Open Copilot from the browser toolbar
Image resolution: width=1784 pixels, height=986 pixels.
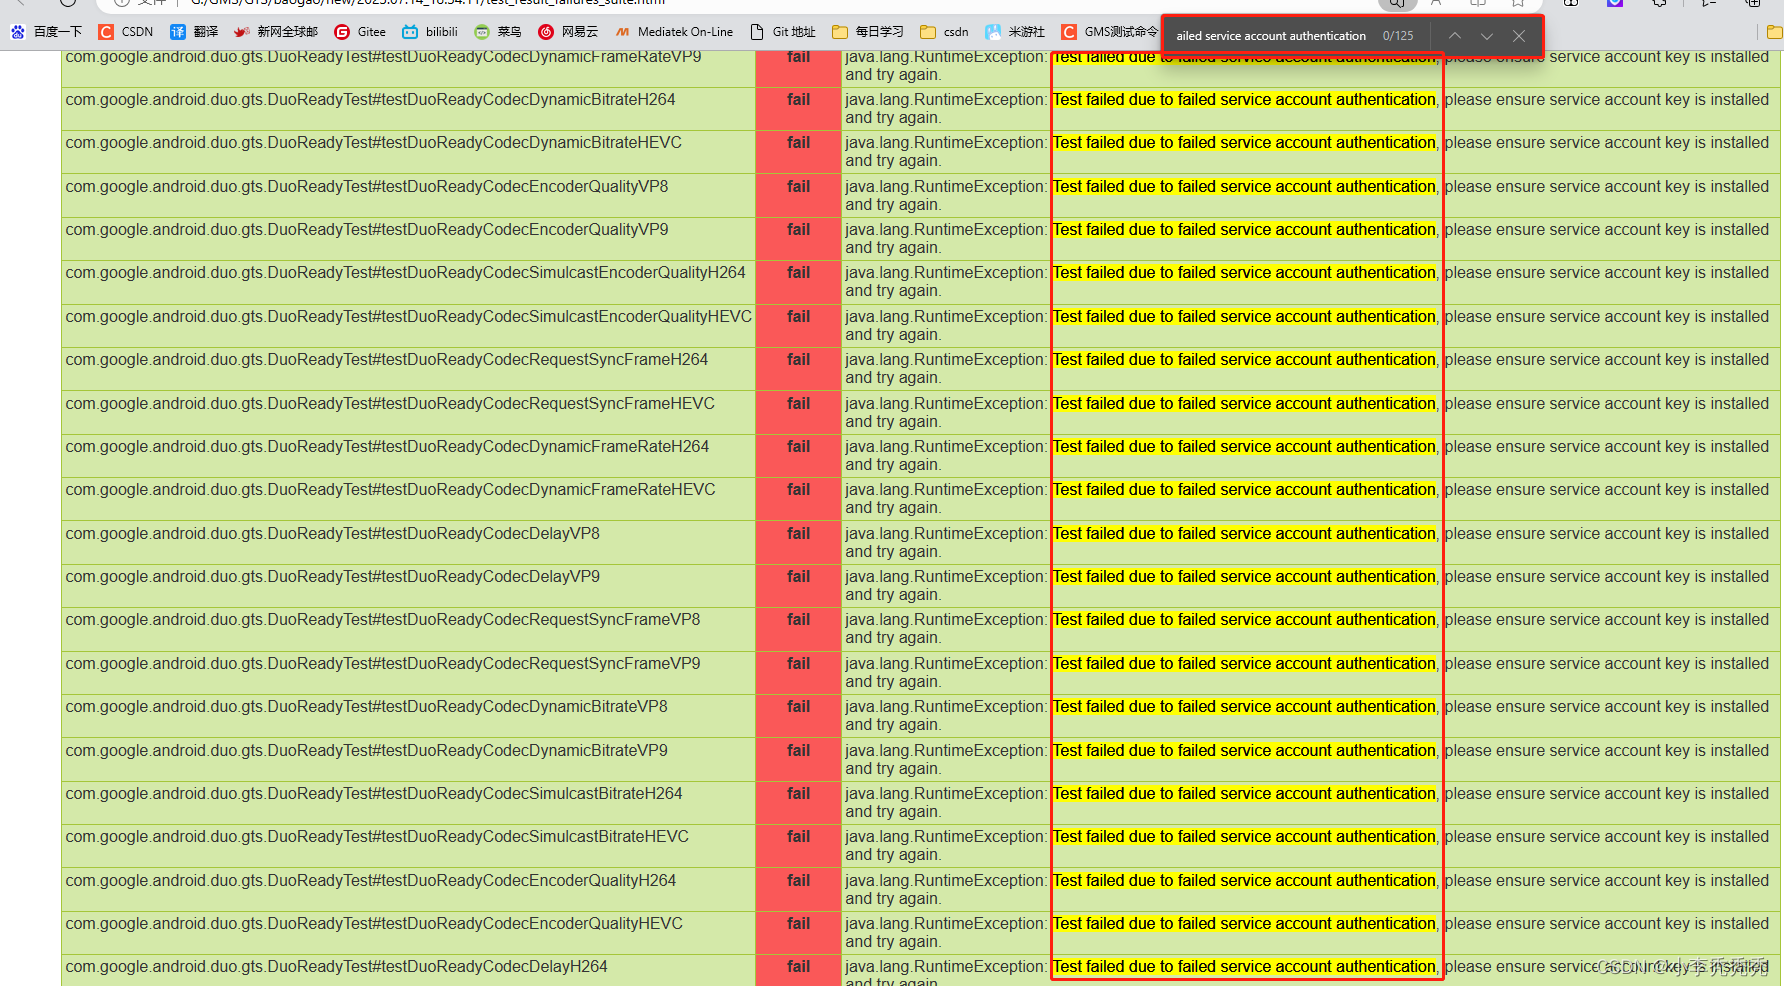click(1614, 4)
